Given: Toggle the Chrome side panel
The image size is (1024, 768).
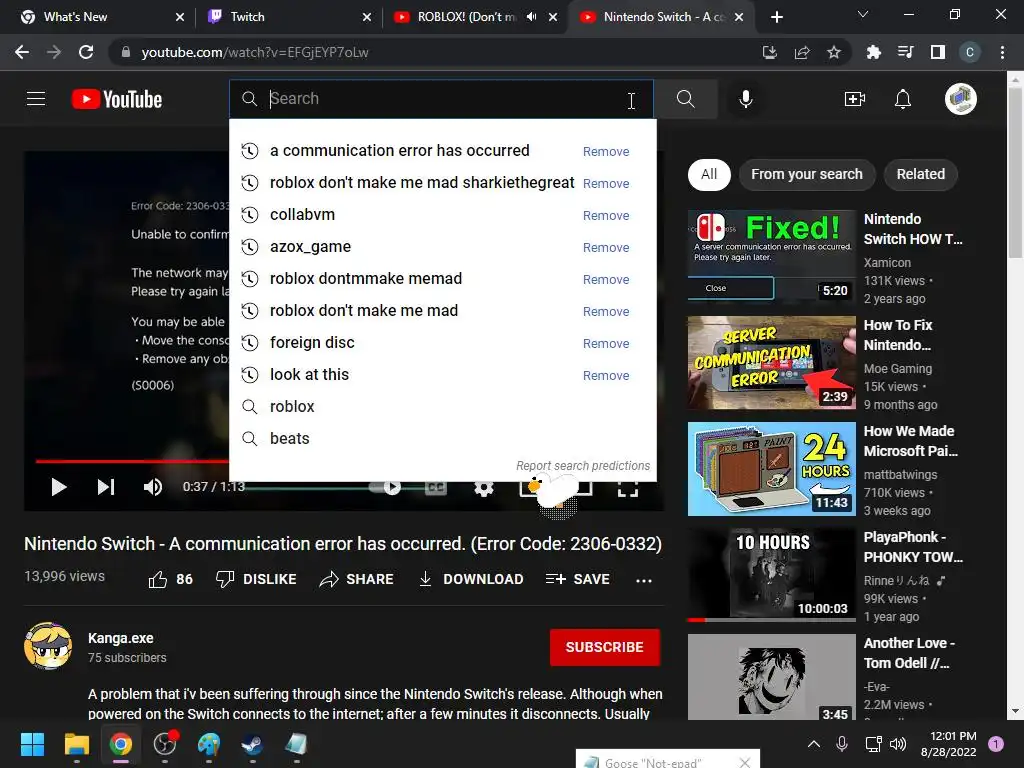Looking at the screenshot, I should click(938, 52).
